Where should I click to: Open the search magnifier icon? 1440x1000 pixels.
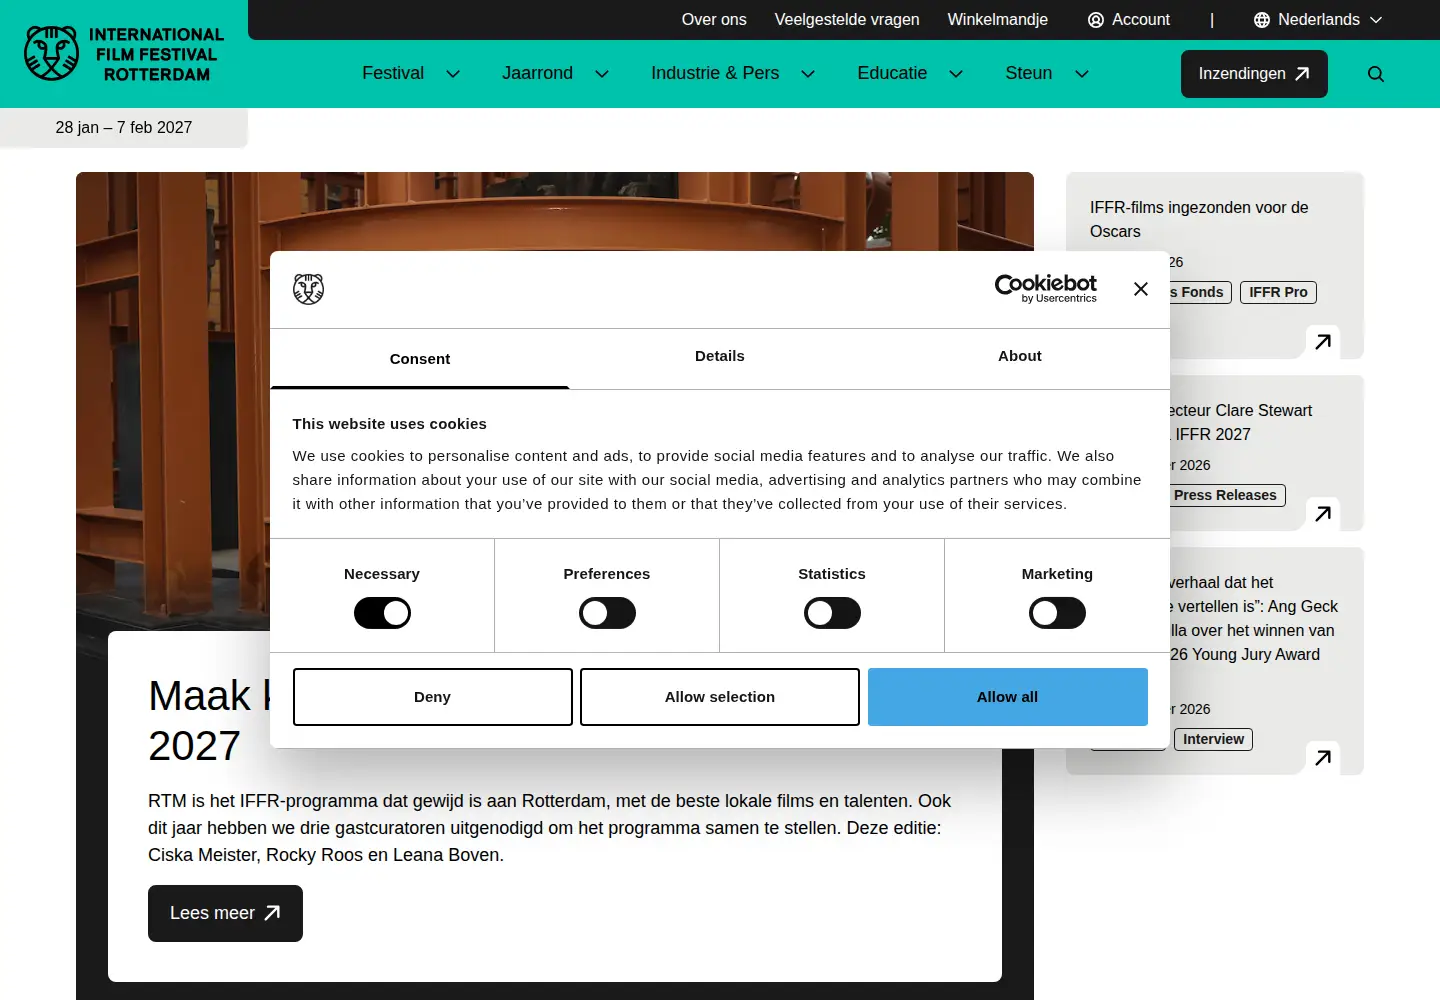point(1376,74)
